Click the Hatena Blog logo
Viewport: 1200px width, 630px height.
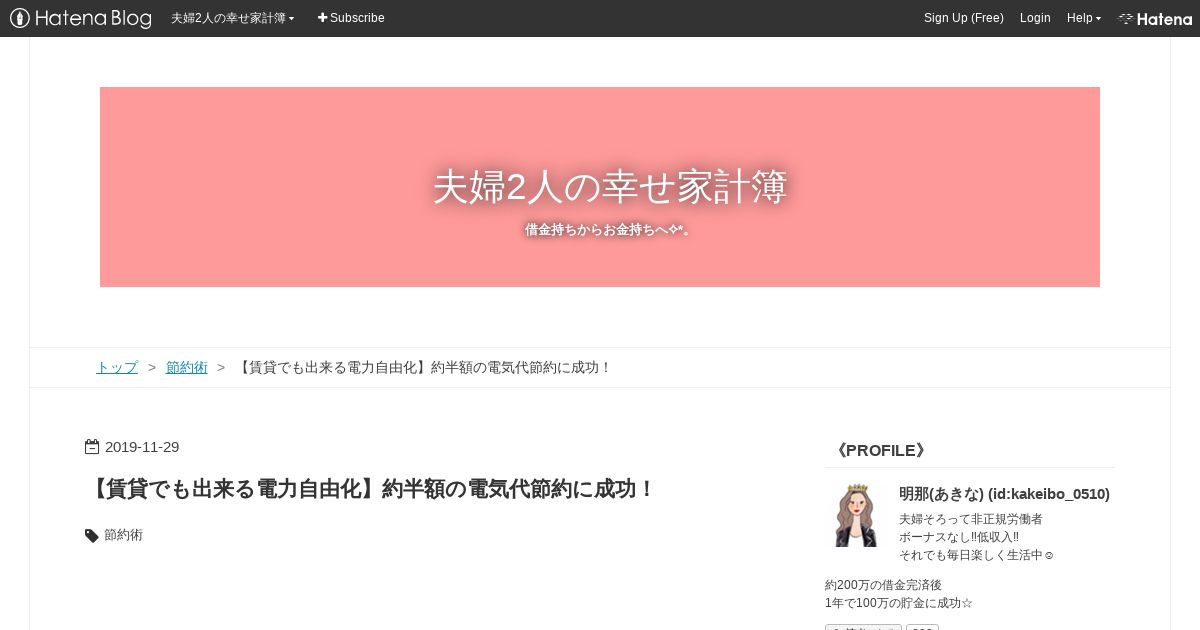[81, 18]
